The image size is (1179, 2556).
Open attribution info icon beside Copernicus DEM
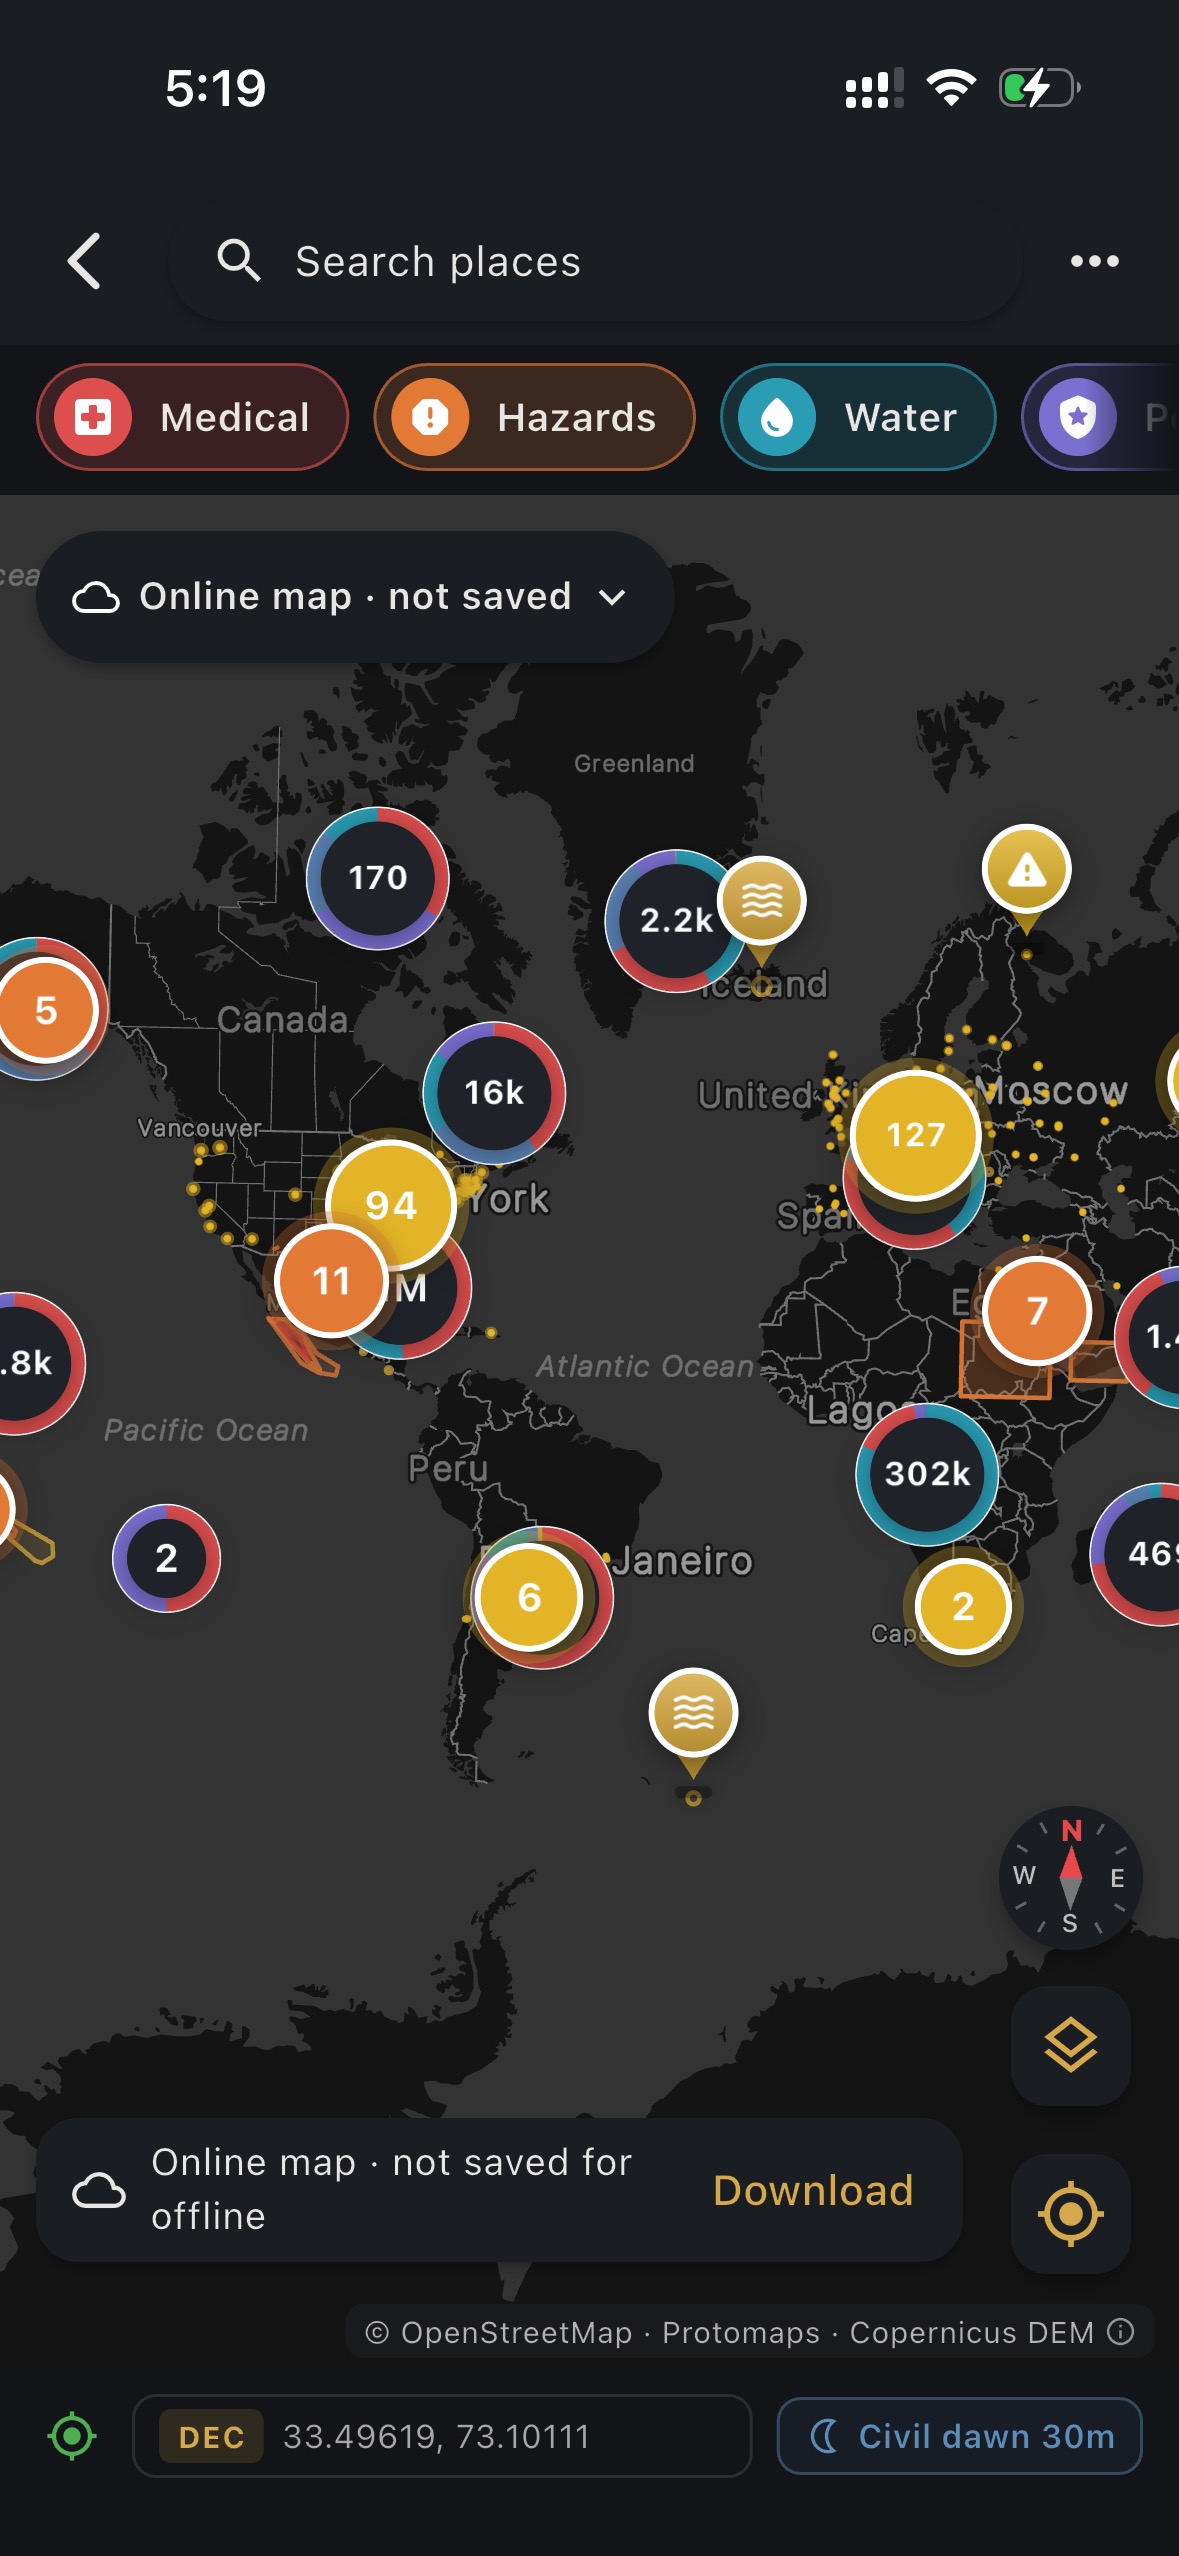pos(1121,2332)
